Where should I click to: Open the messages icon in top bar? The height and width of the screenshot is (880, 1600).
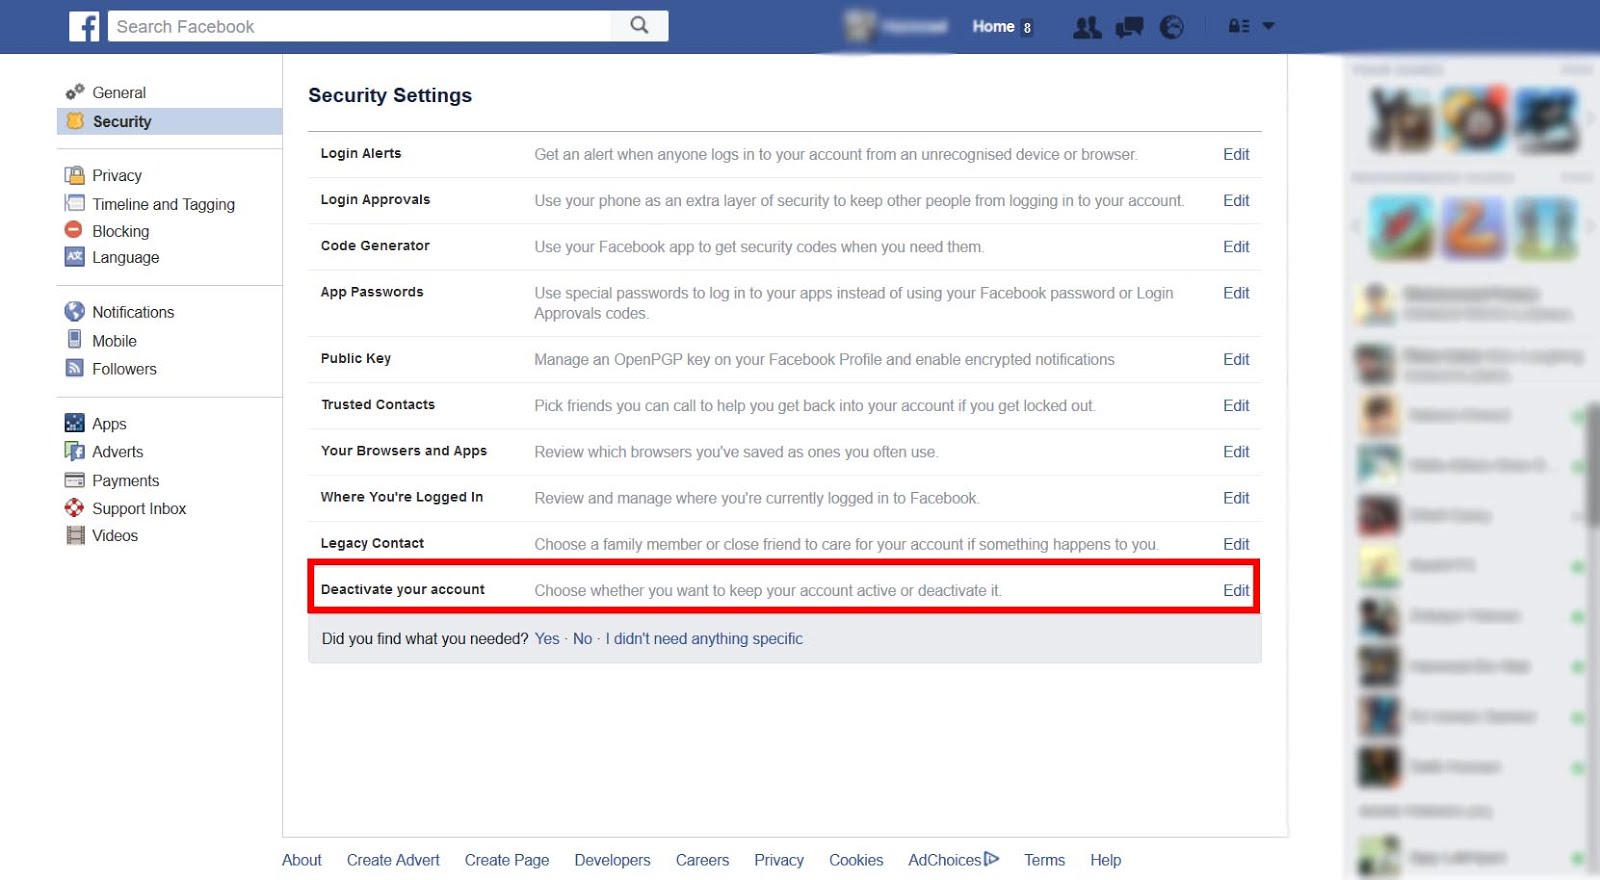pos(1130,27)
